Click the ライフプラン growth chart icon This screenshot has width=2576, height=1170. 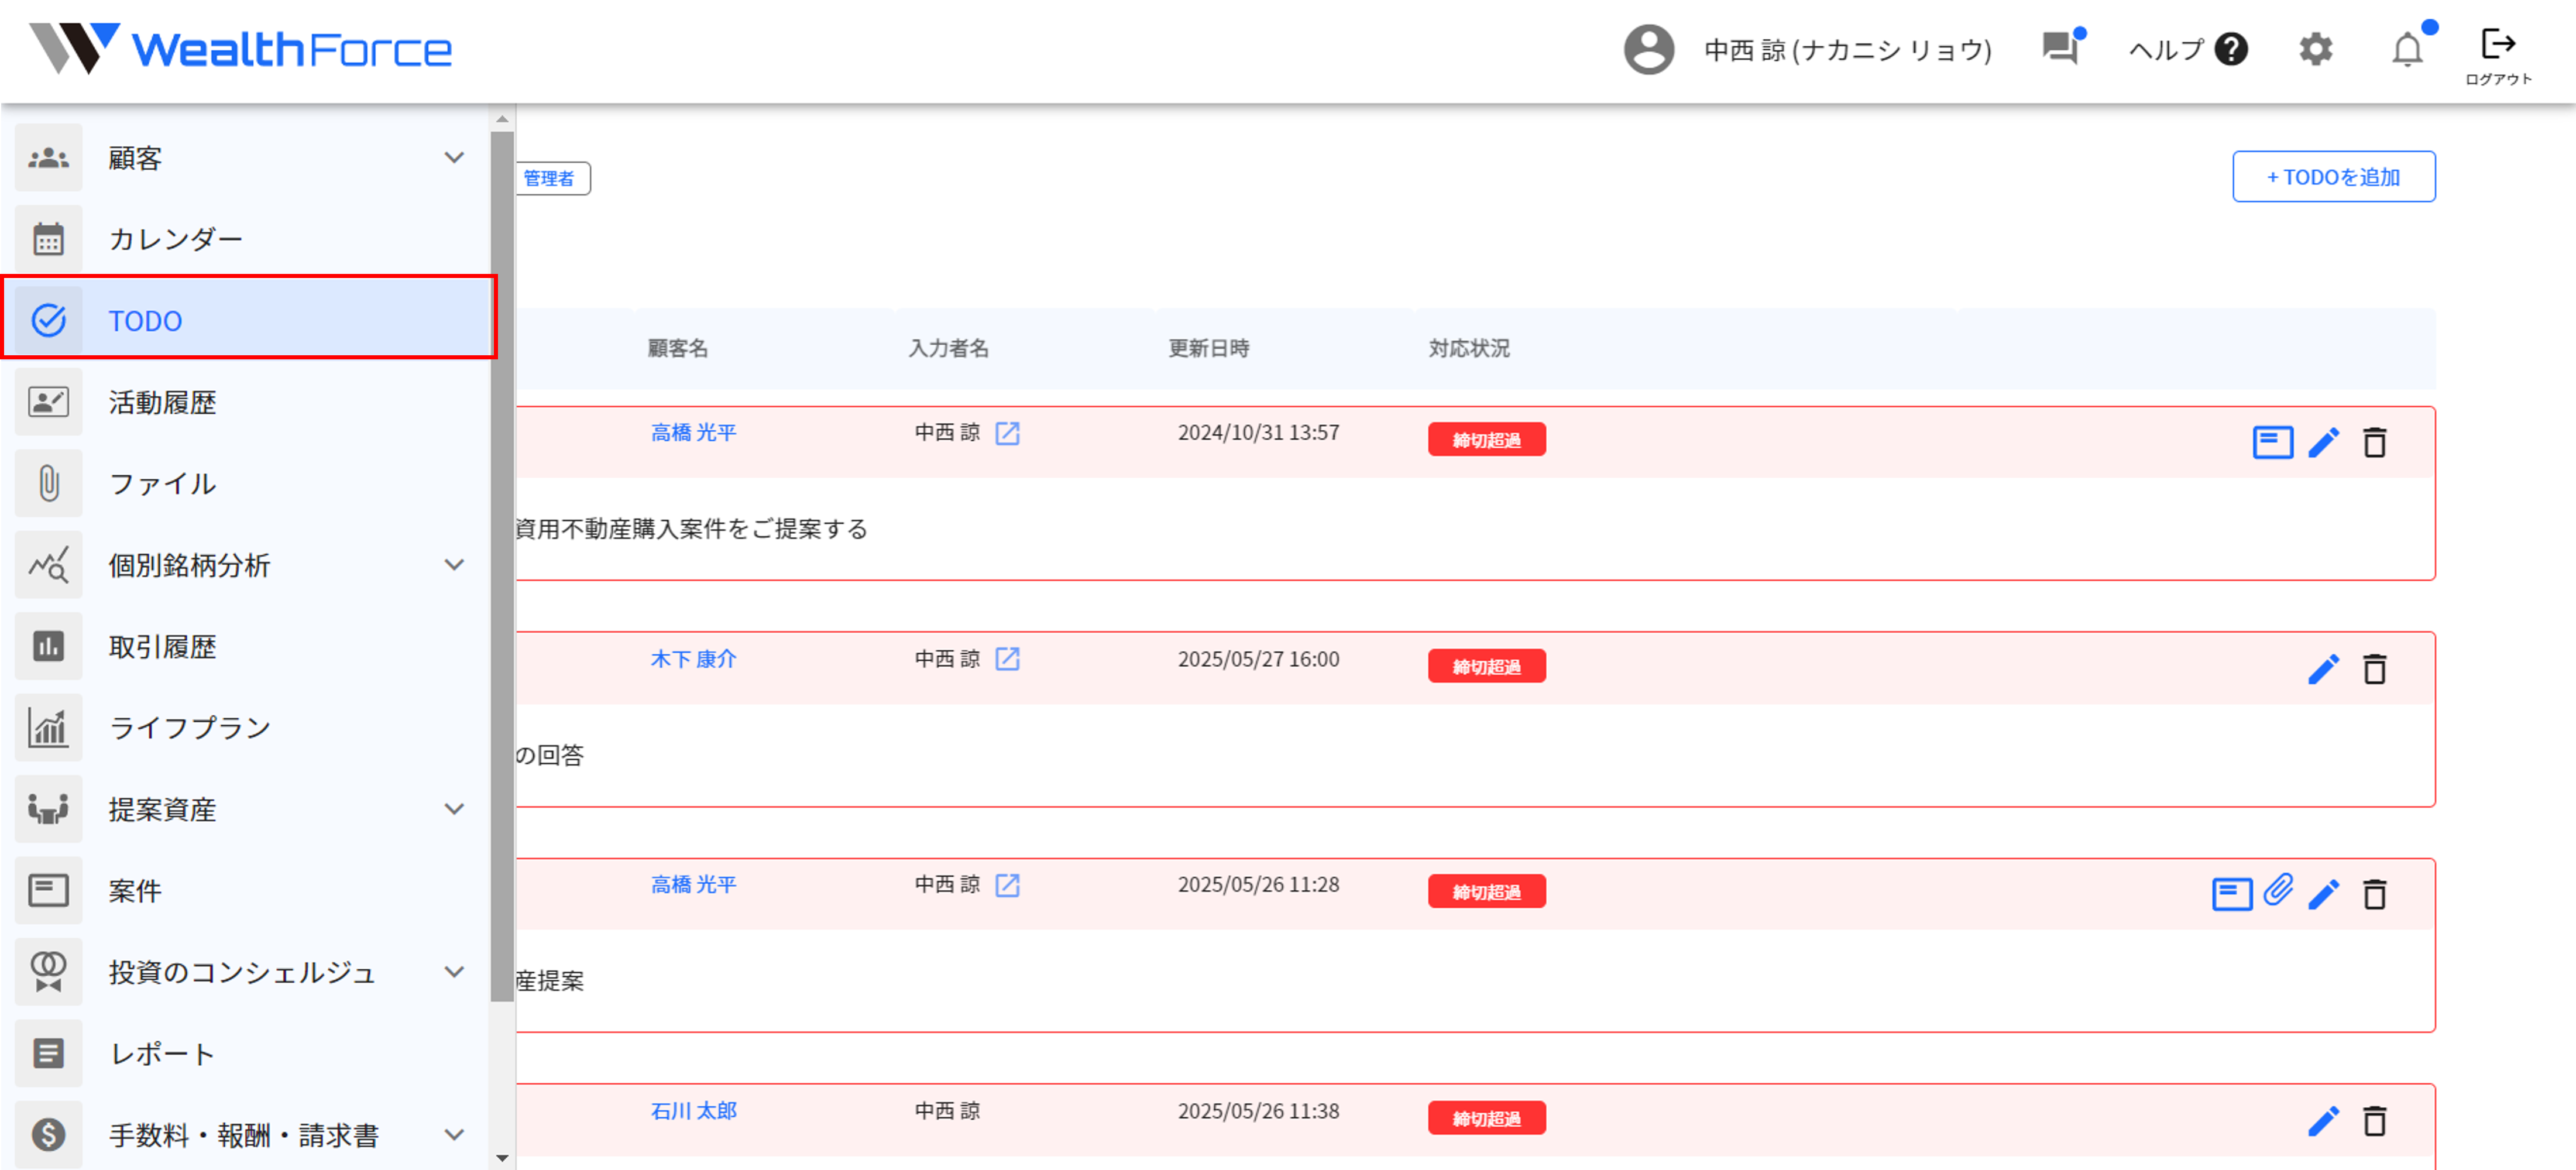[x=48, y=728]
